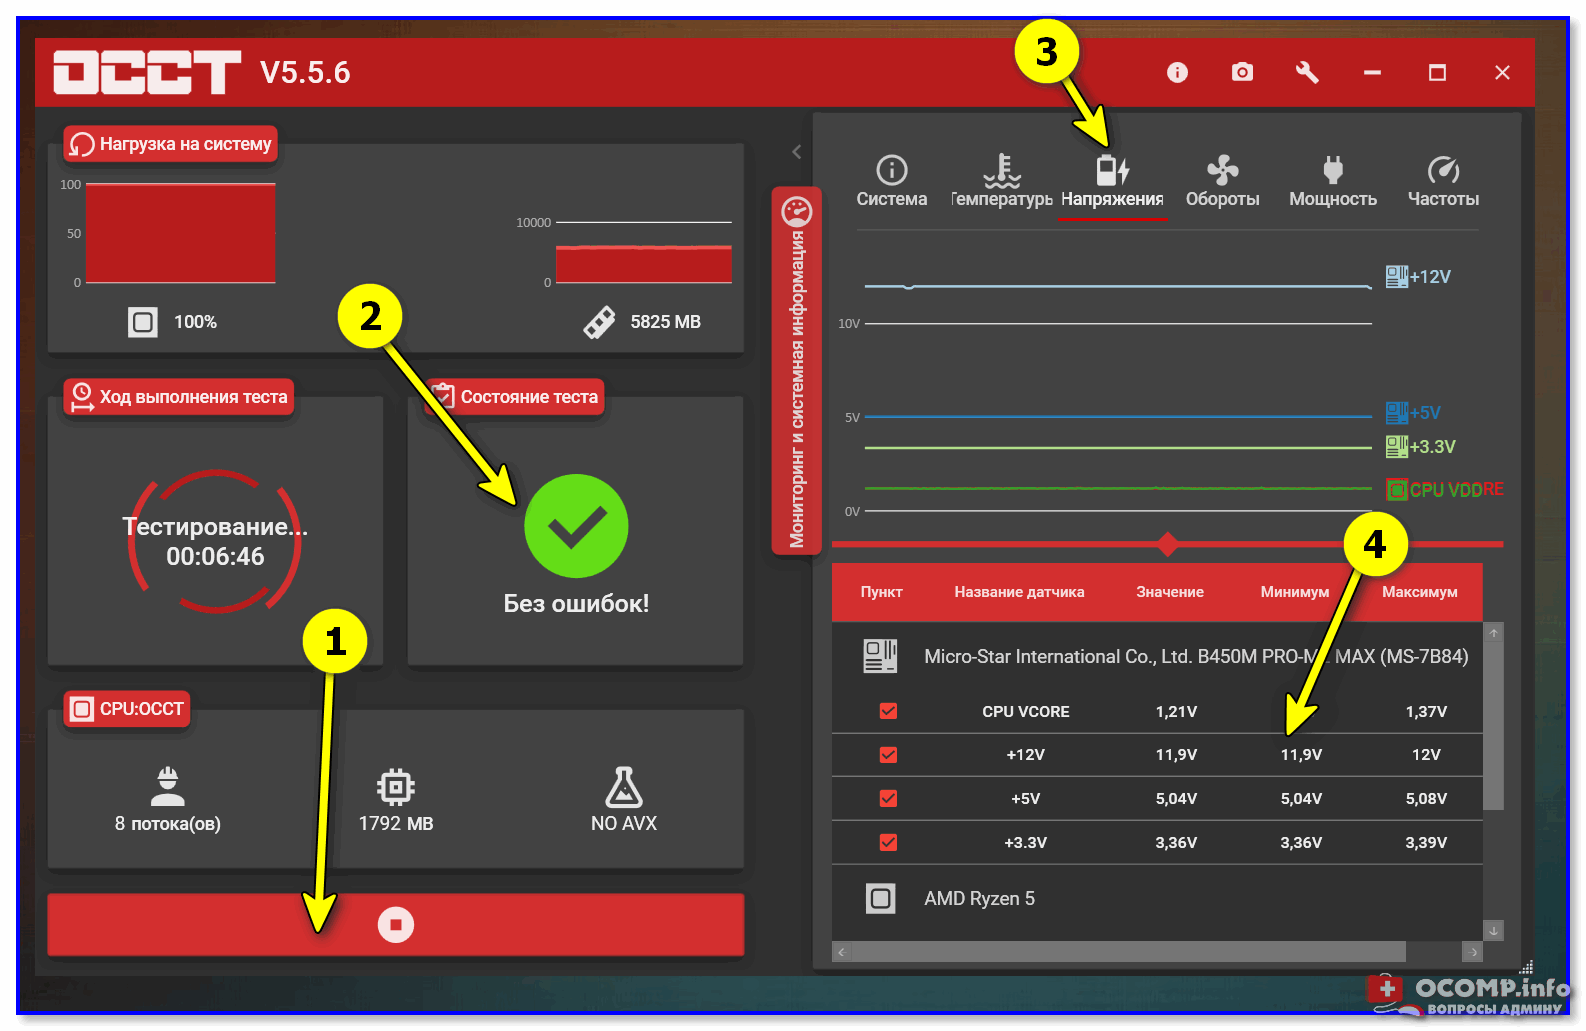The image size is (1586, 1031).
Task: Toggle the +12V sensor checkbox
Action: 888,755
